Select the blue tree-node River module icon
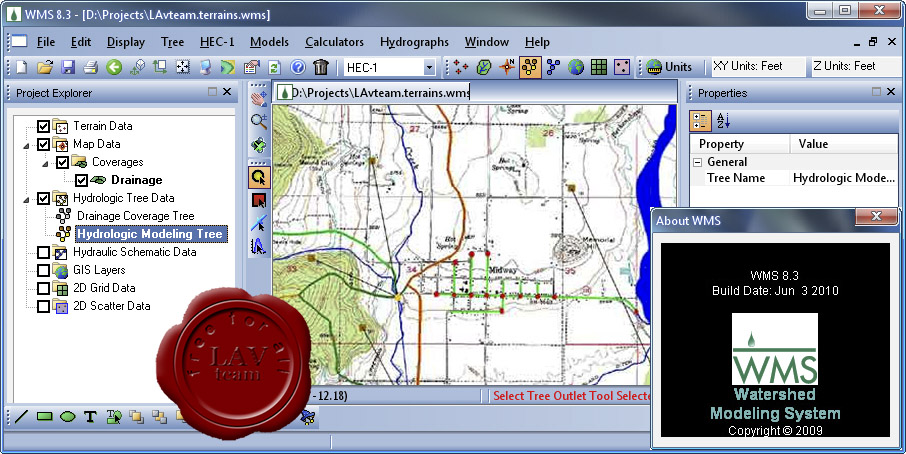The height and width of the screenshot is (454, 906). pos(553,67)
